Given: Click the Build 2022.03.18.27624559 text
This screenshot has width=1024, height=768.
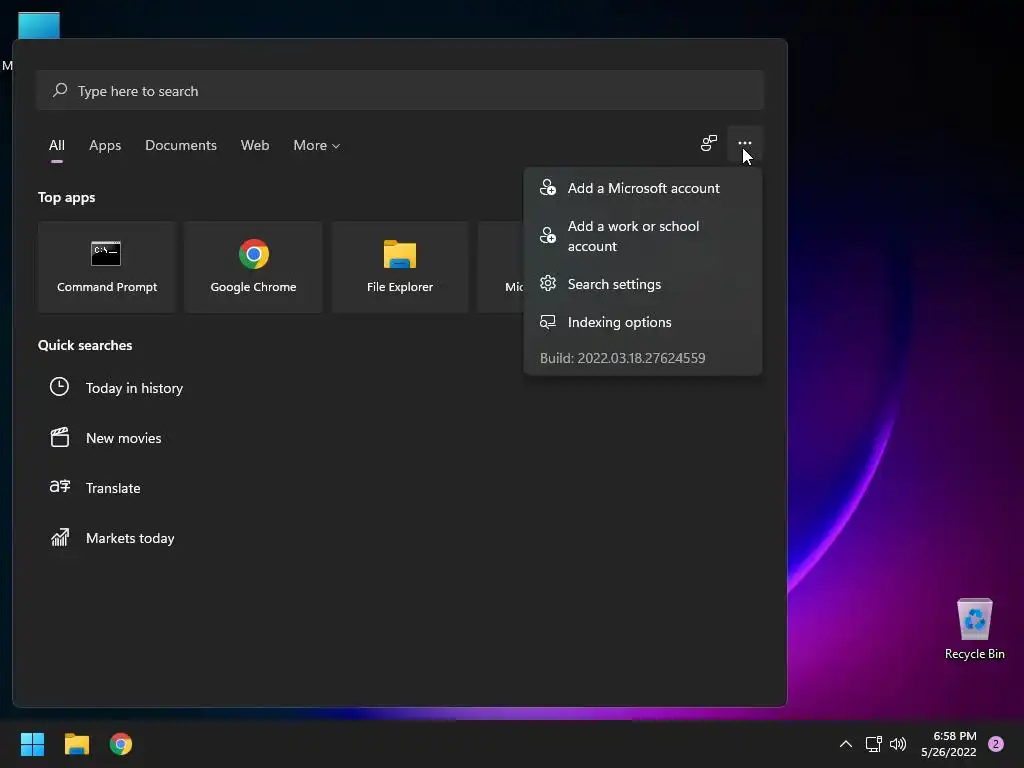Looking at the screenshot, I should 622,358.
